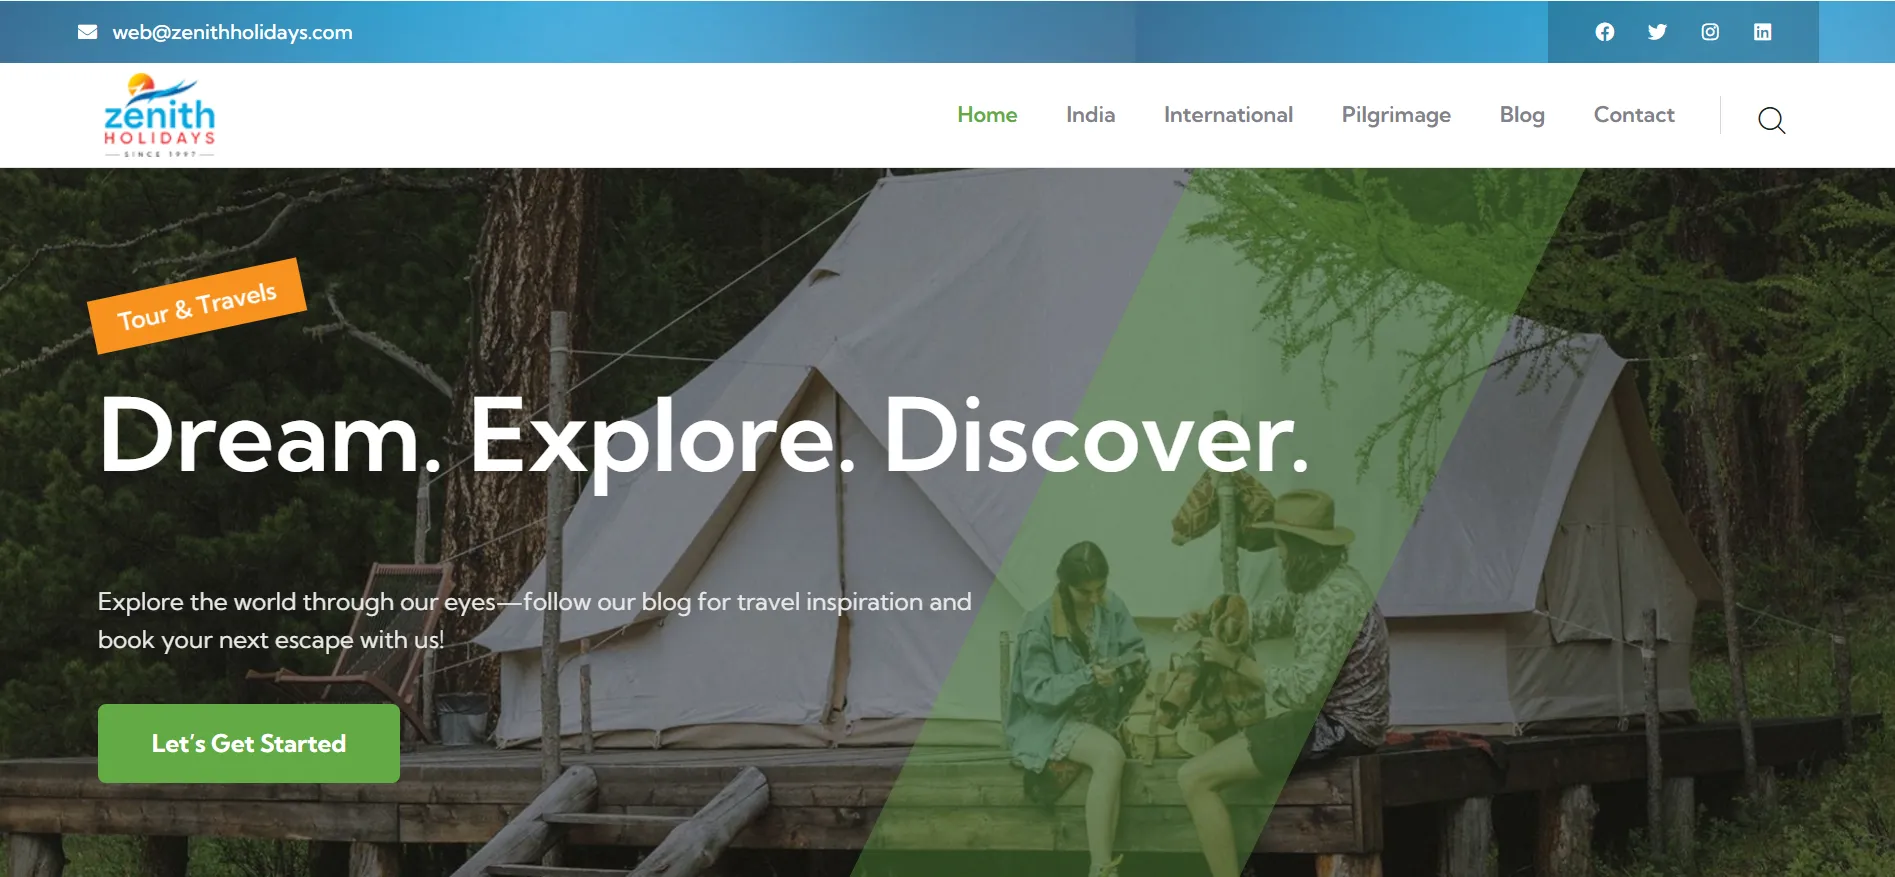This screenshot has width=1895, height=877.
Task: Select the Pilgrimage menu item
Action: click(1396, 116)
